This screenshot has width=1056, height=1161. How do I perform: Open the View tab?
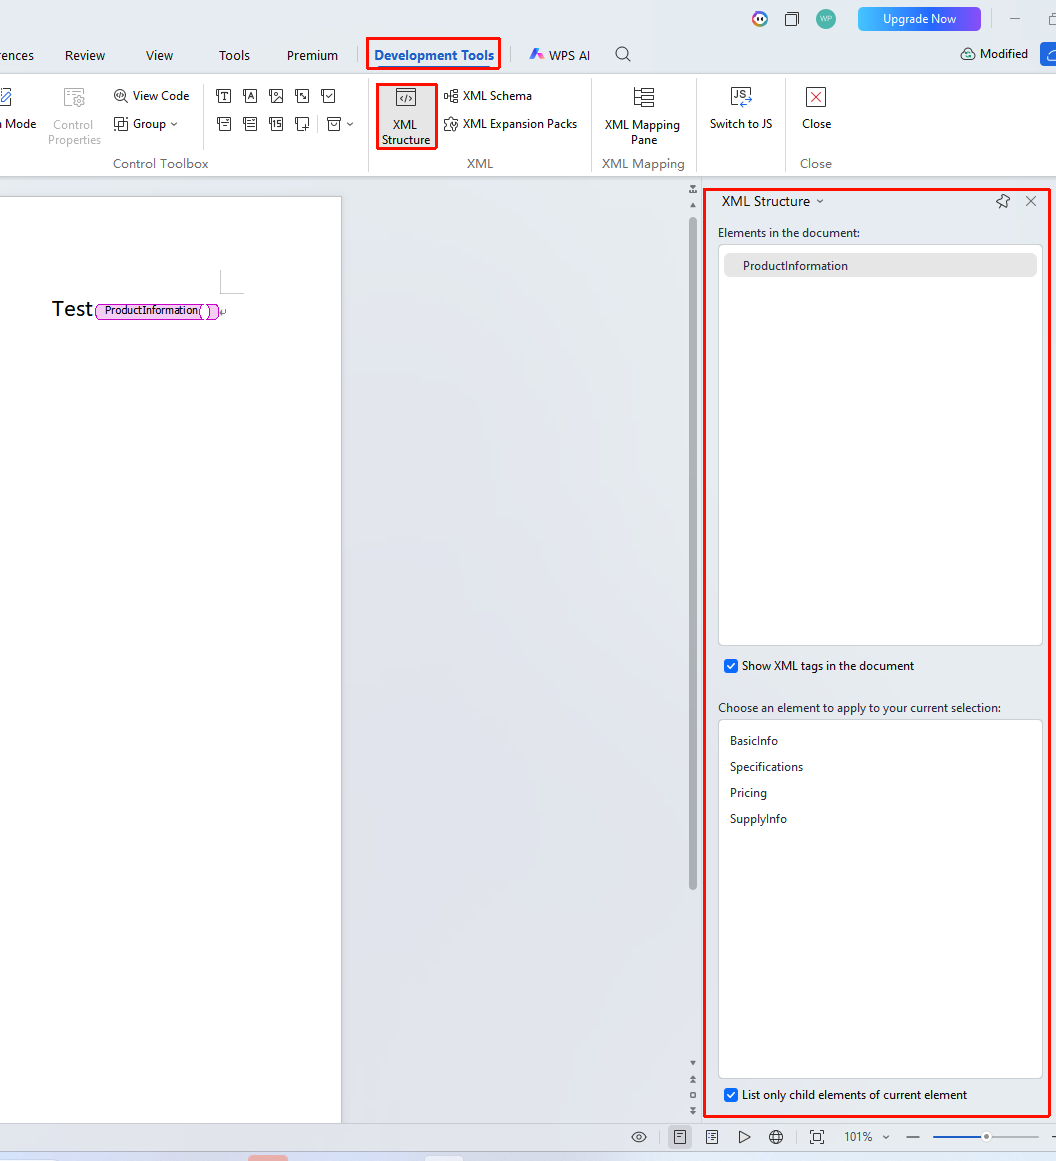[x=159, y=56]
